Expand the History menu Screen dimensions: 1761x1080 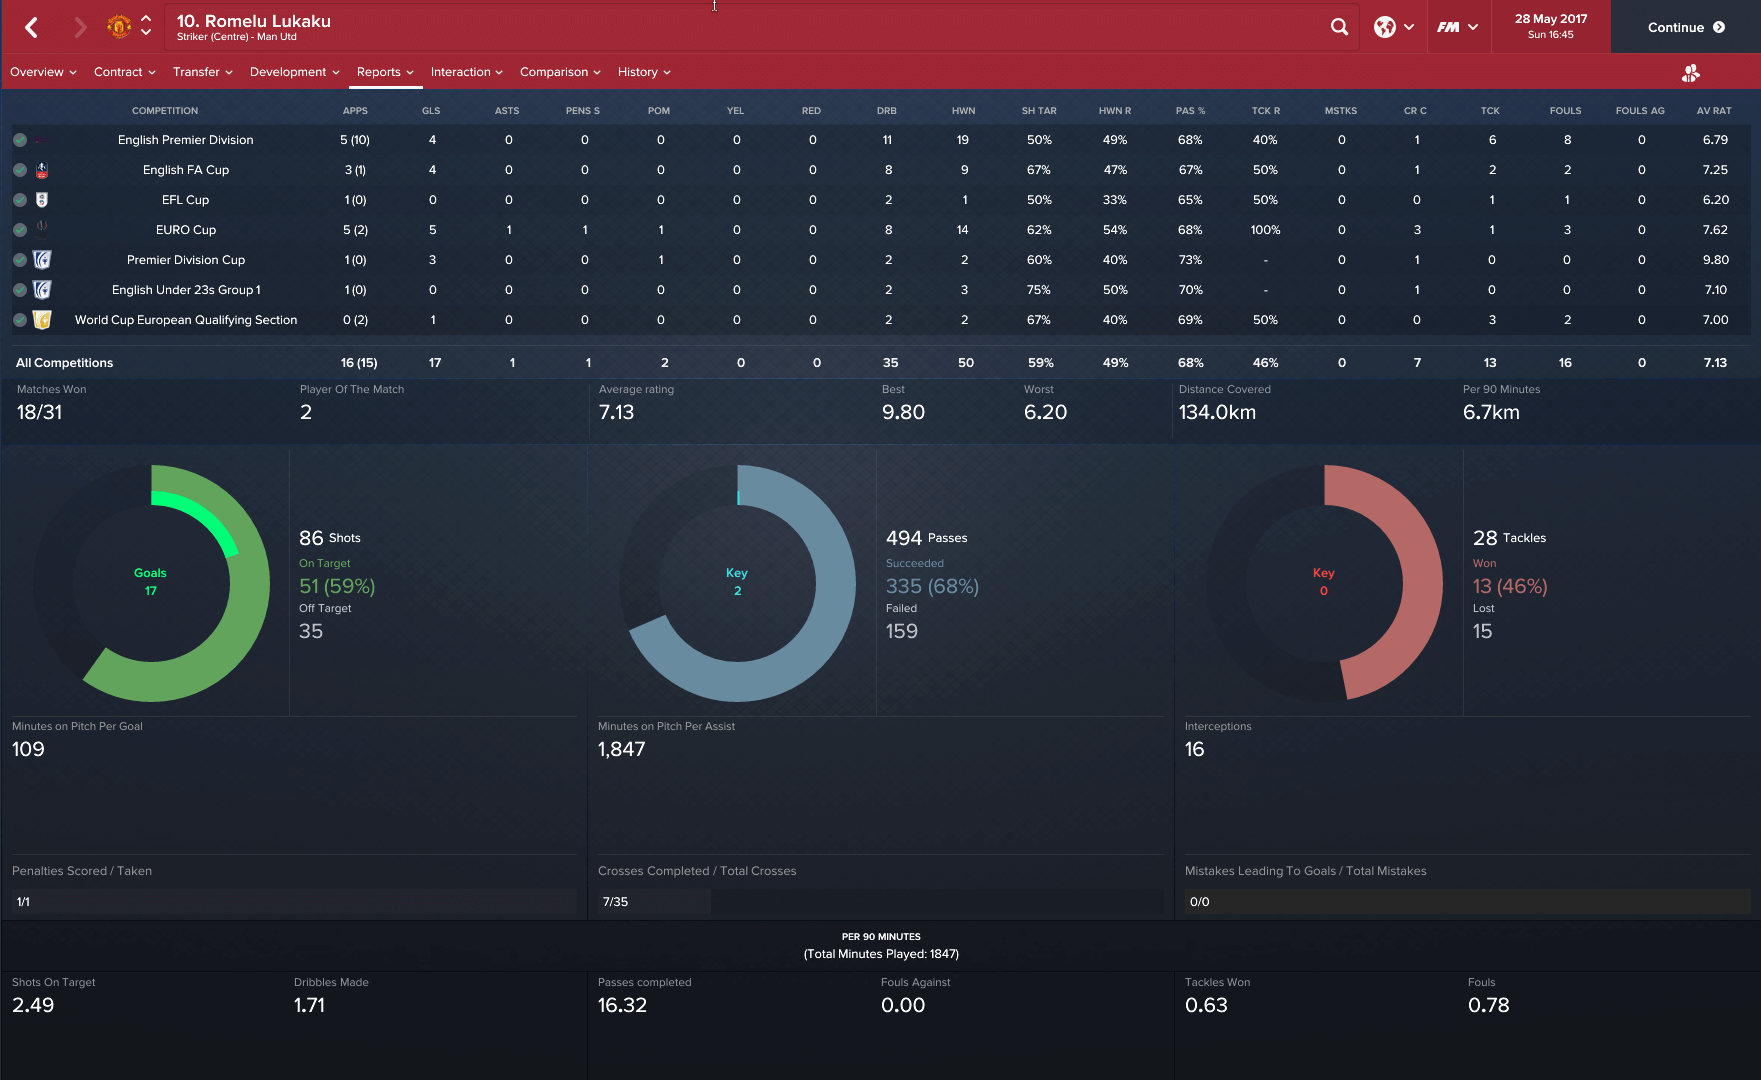point(644,72)
